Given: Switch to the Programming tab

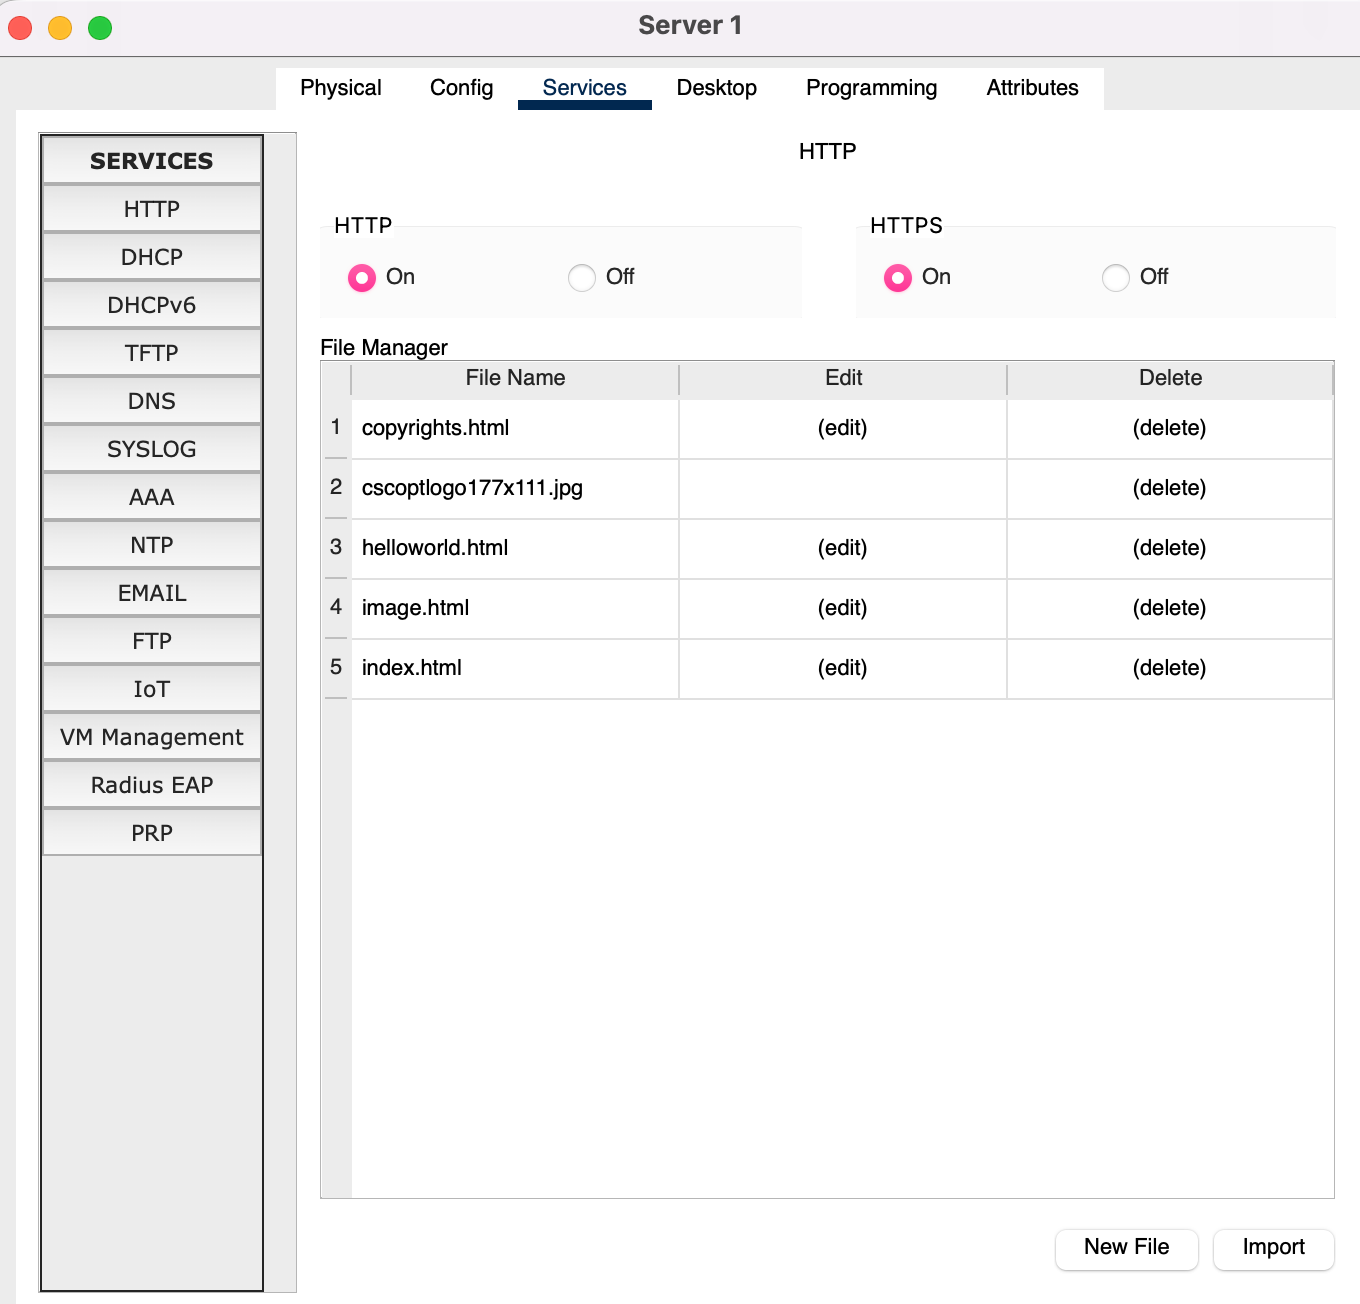Looking at the screenshot, I should point(872,88).
